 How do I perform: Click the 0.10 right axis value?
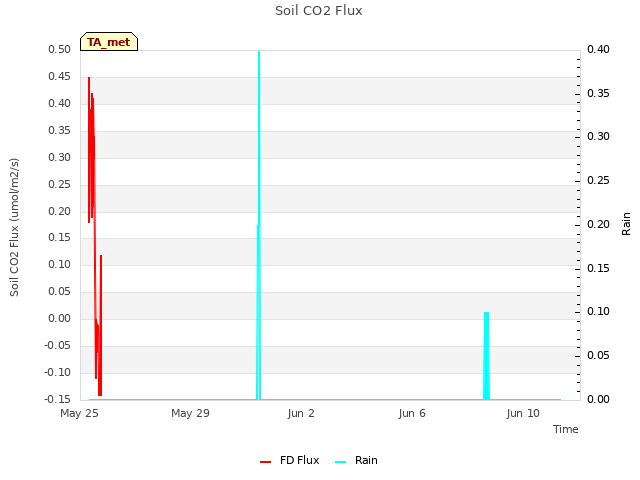click(598, 311)
